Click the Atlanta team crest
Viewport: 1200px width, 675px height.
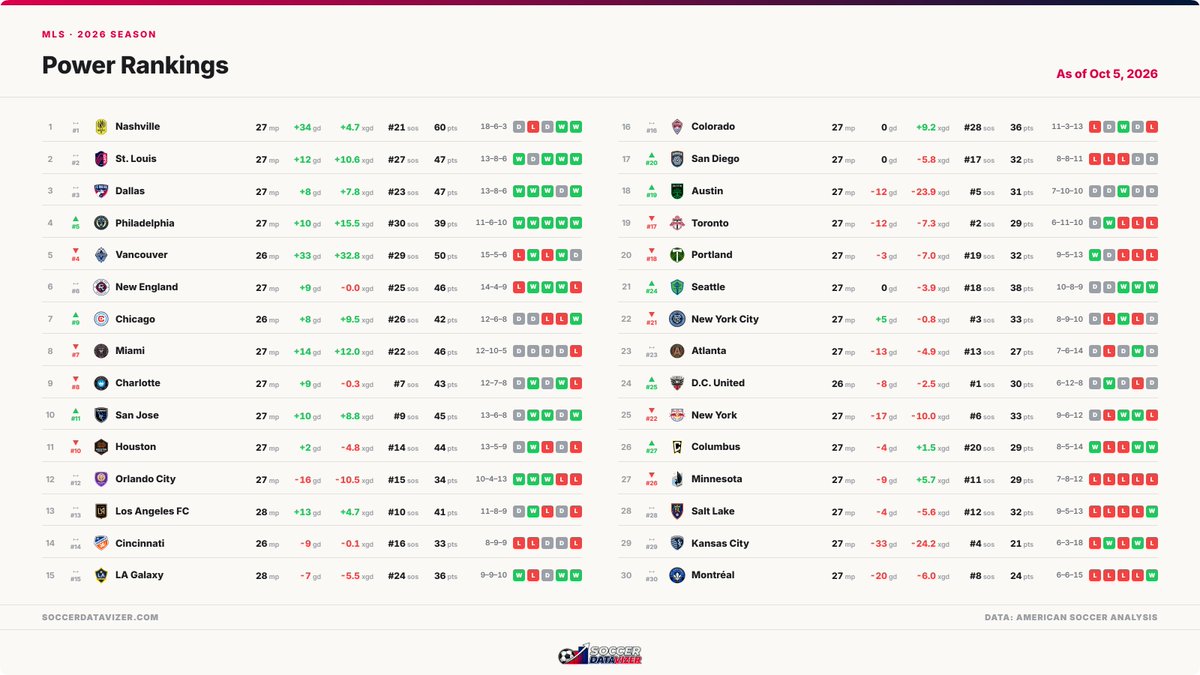tap(677, 351)
